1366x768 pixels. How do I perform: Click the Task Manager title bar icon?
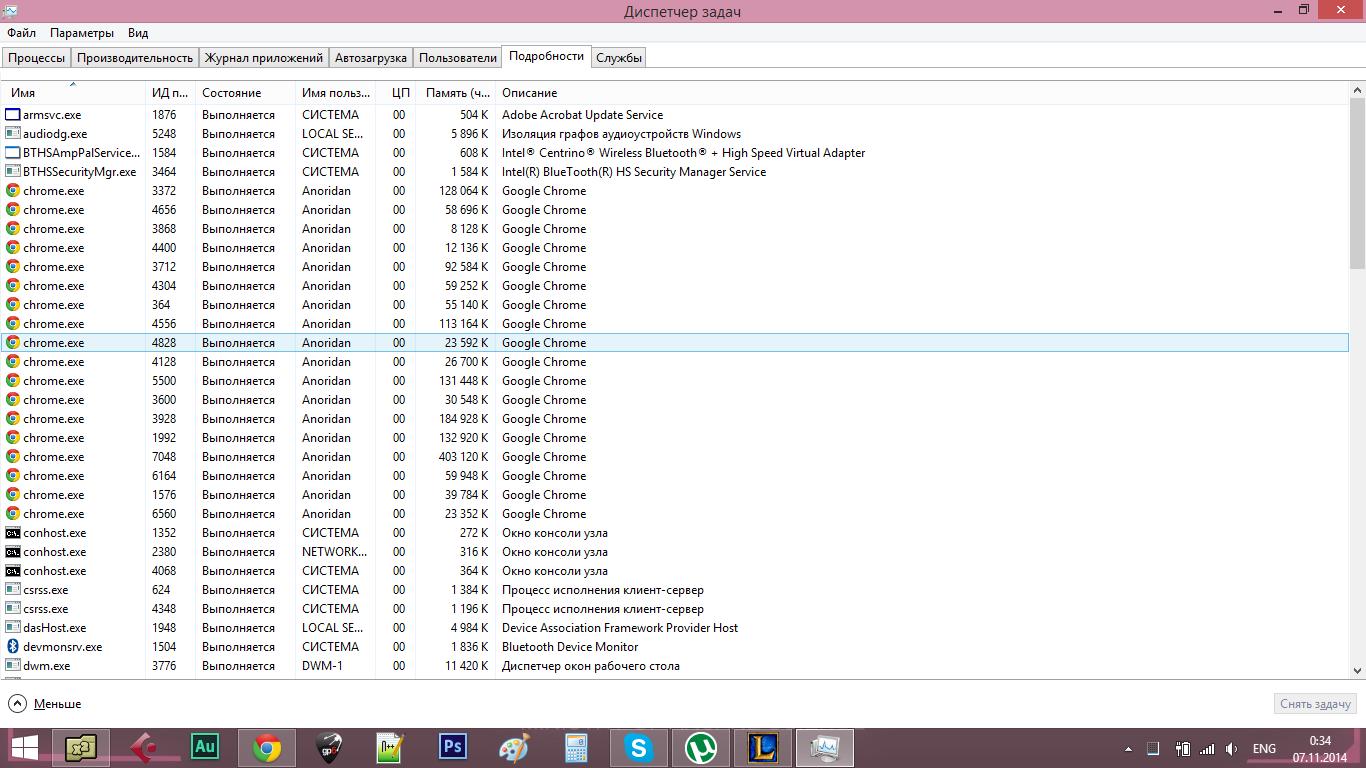[x=9, y=11]
